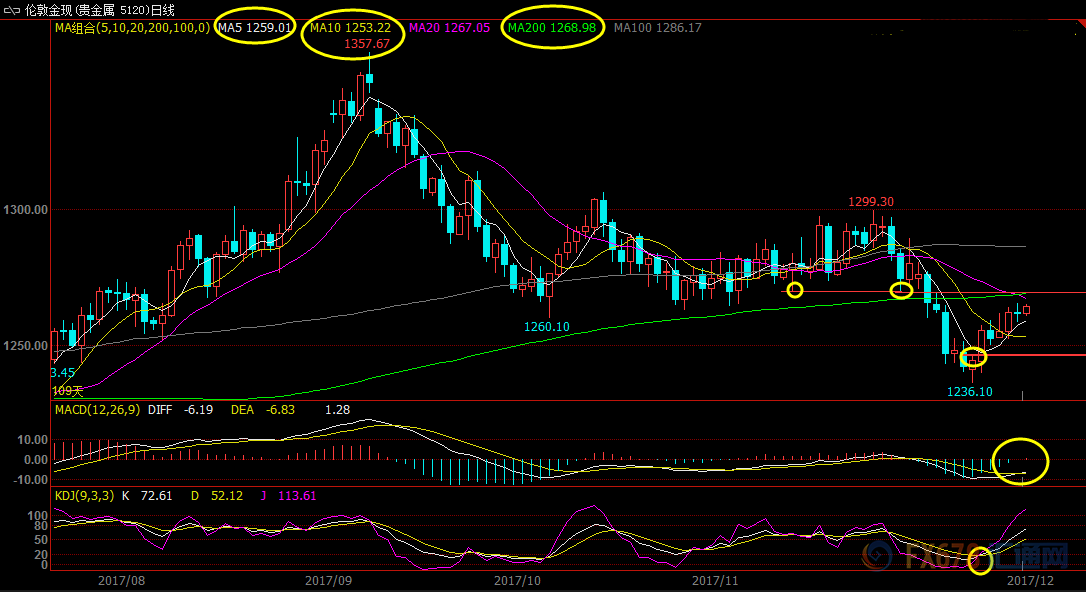Click the large yellow circle on MACD crossover

[1020, 460]
